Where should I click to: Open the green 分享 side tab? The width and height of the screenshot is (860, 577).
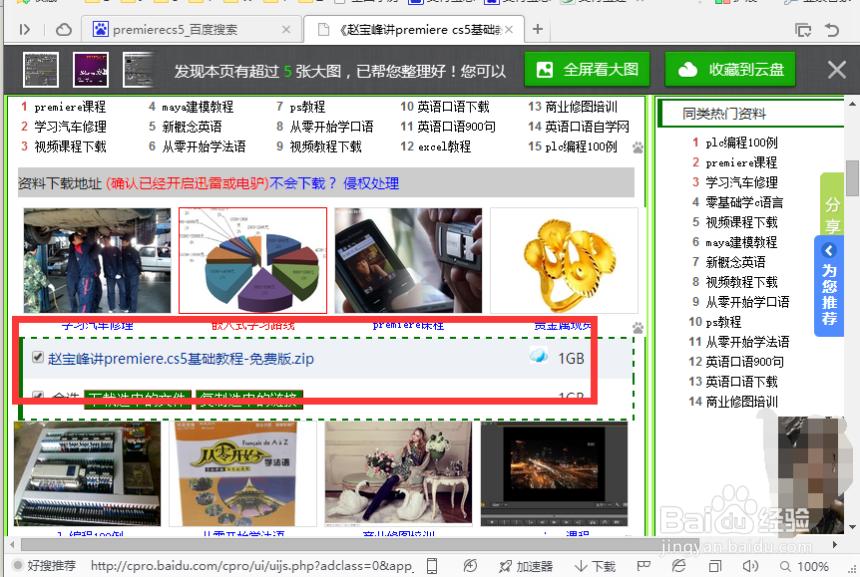click(831, 204)
